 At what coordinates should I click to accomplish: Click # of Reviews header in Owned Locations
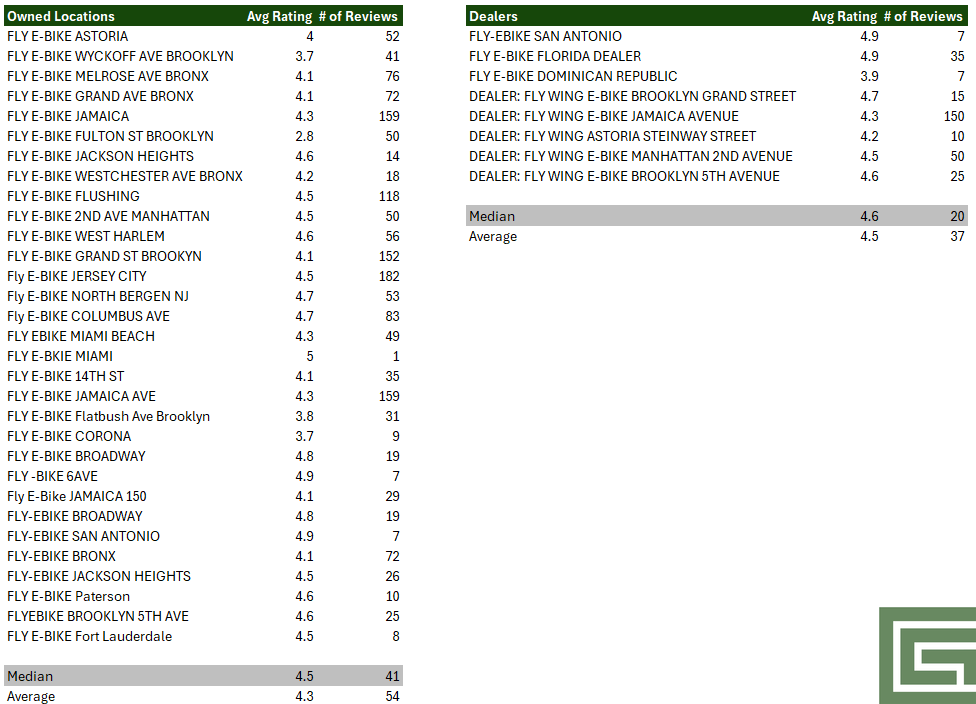click(x=359, y=16)
